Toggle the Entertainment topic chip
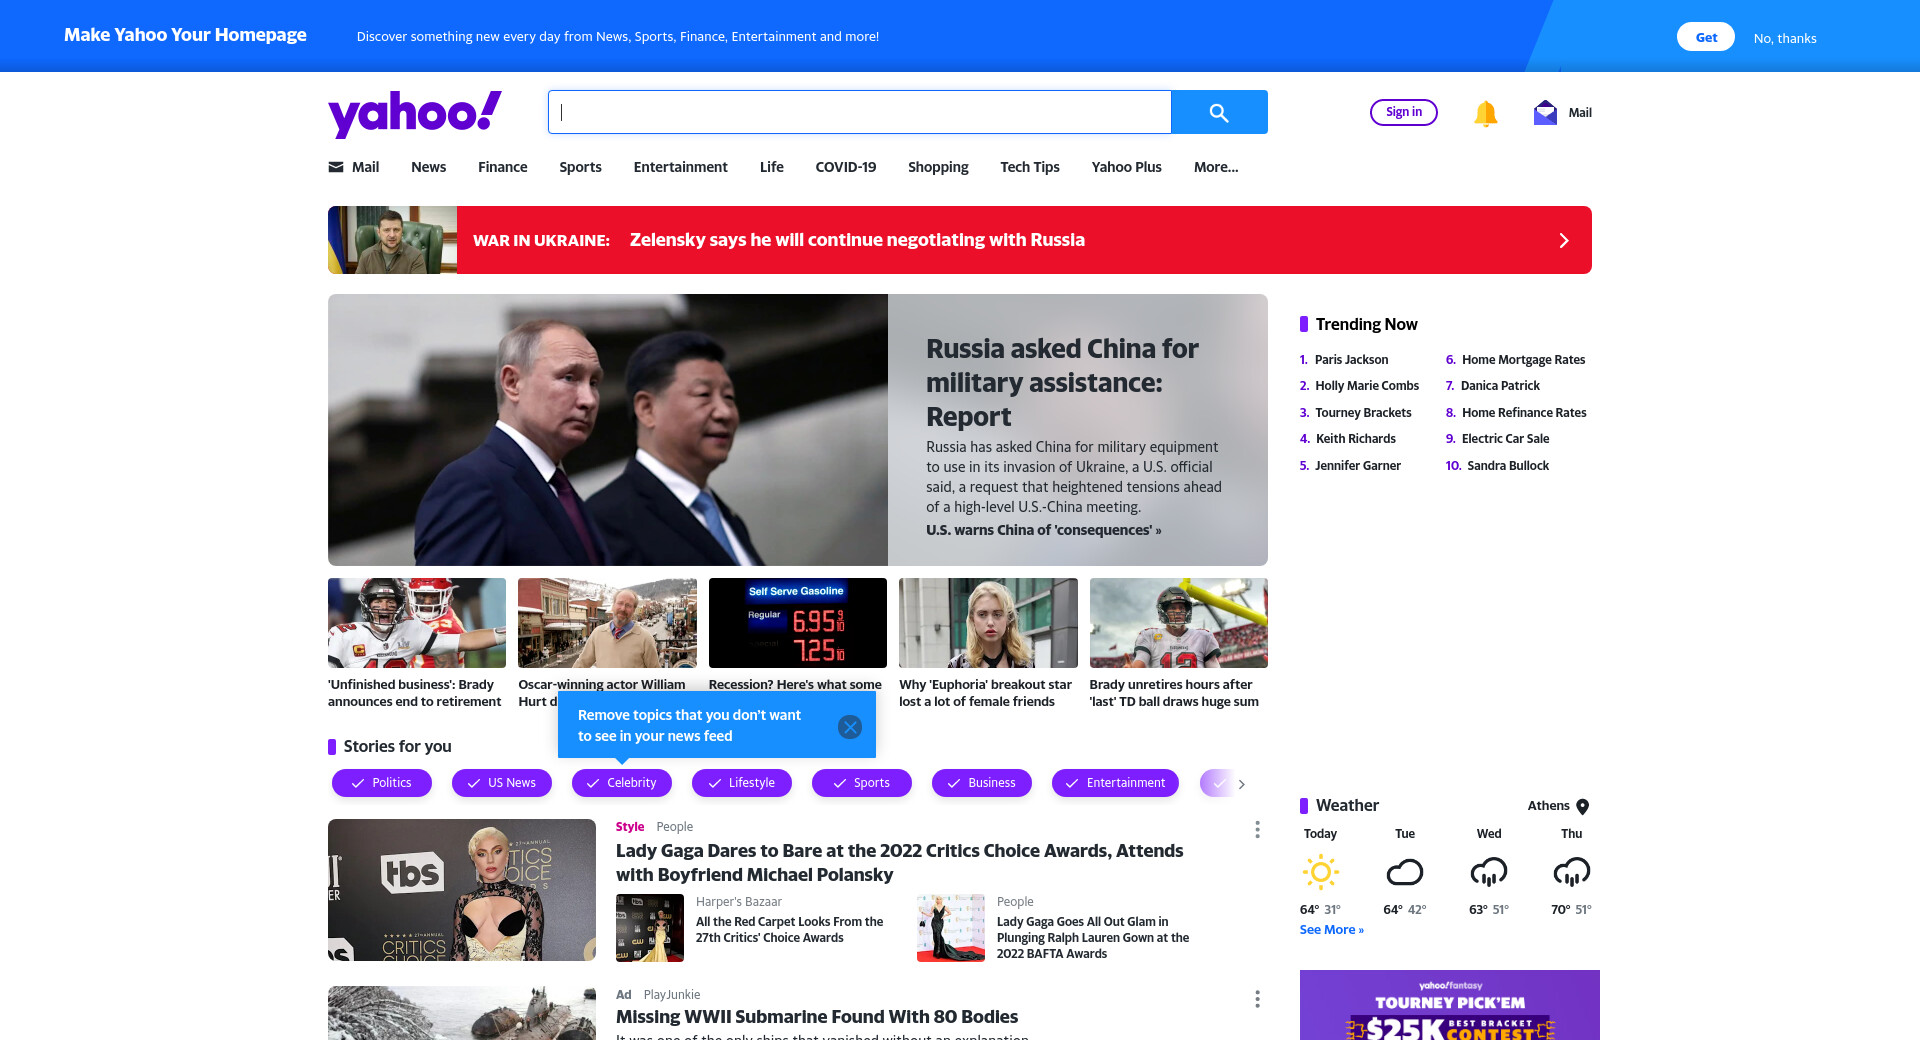The height and width of the screenshot is (1040, 1920). tap(1115, 783)
